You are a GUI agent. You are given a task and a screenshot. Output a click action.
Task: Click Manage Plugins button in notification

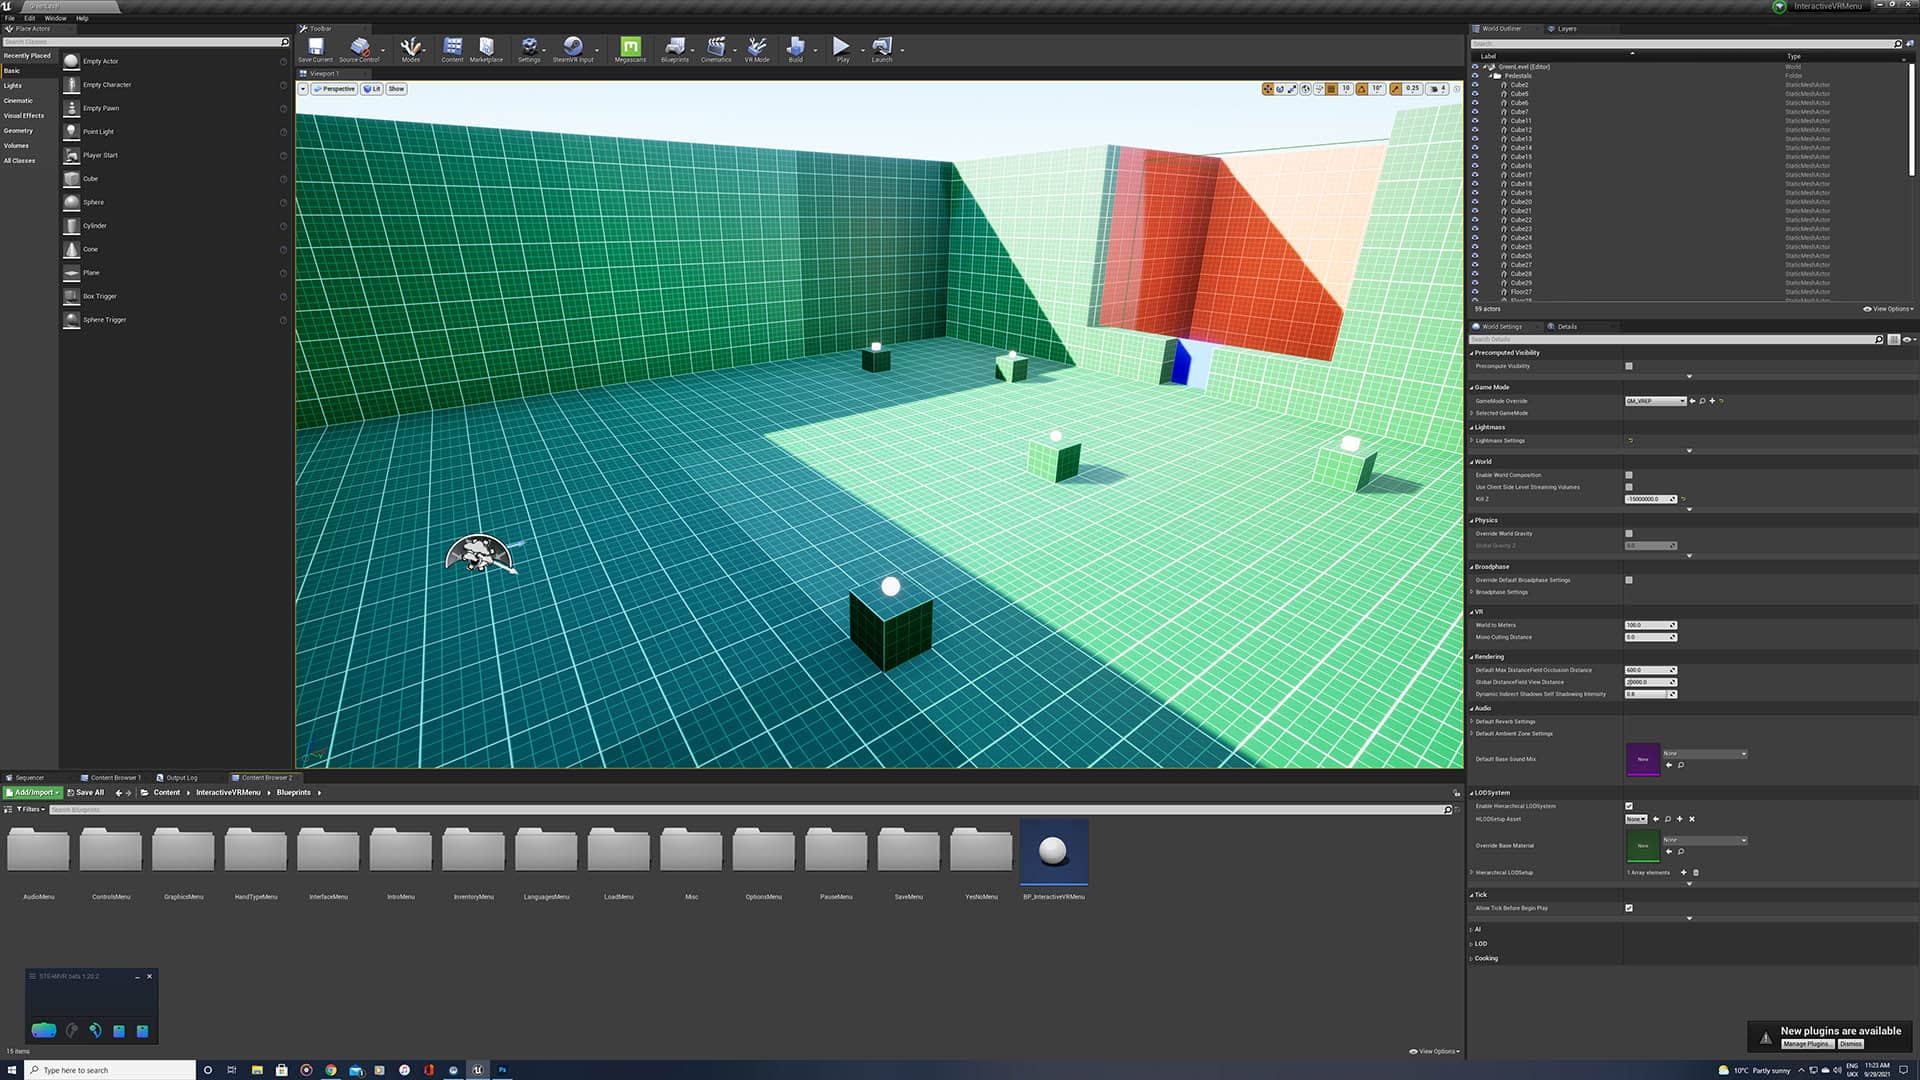(1807, 1044)
